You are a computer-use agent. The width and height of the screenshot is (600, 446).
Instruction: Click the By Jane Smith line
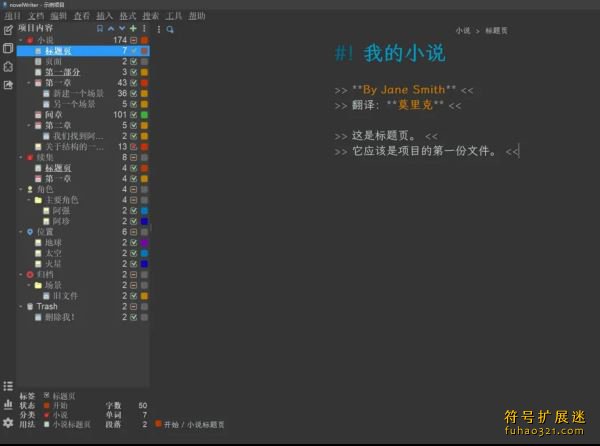(x=404, y=90)
